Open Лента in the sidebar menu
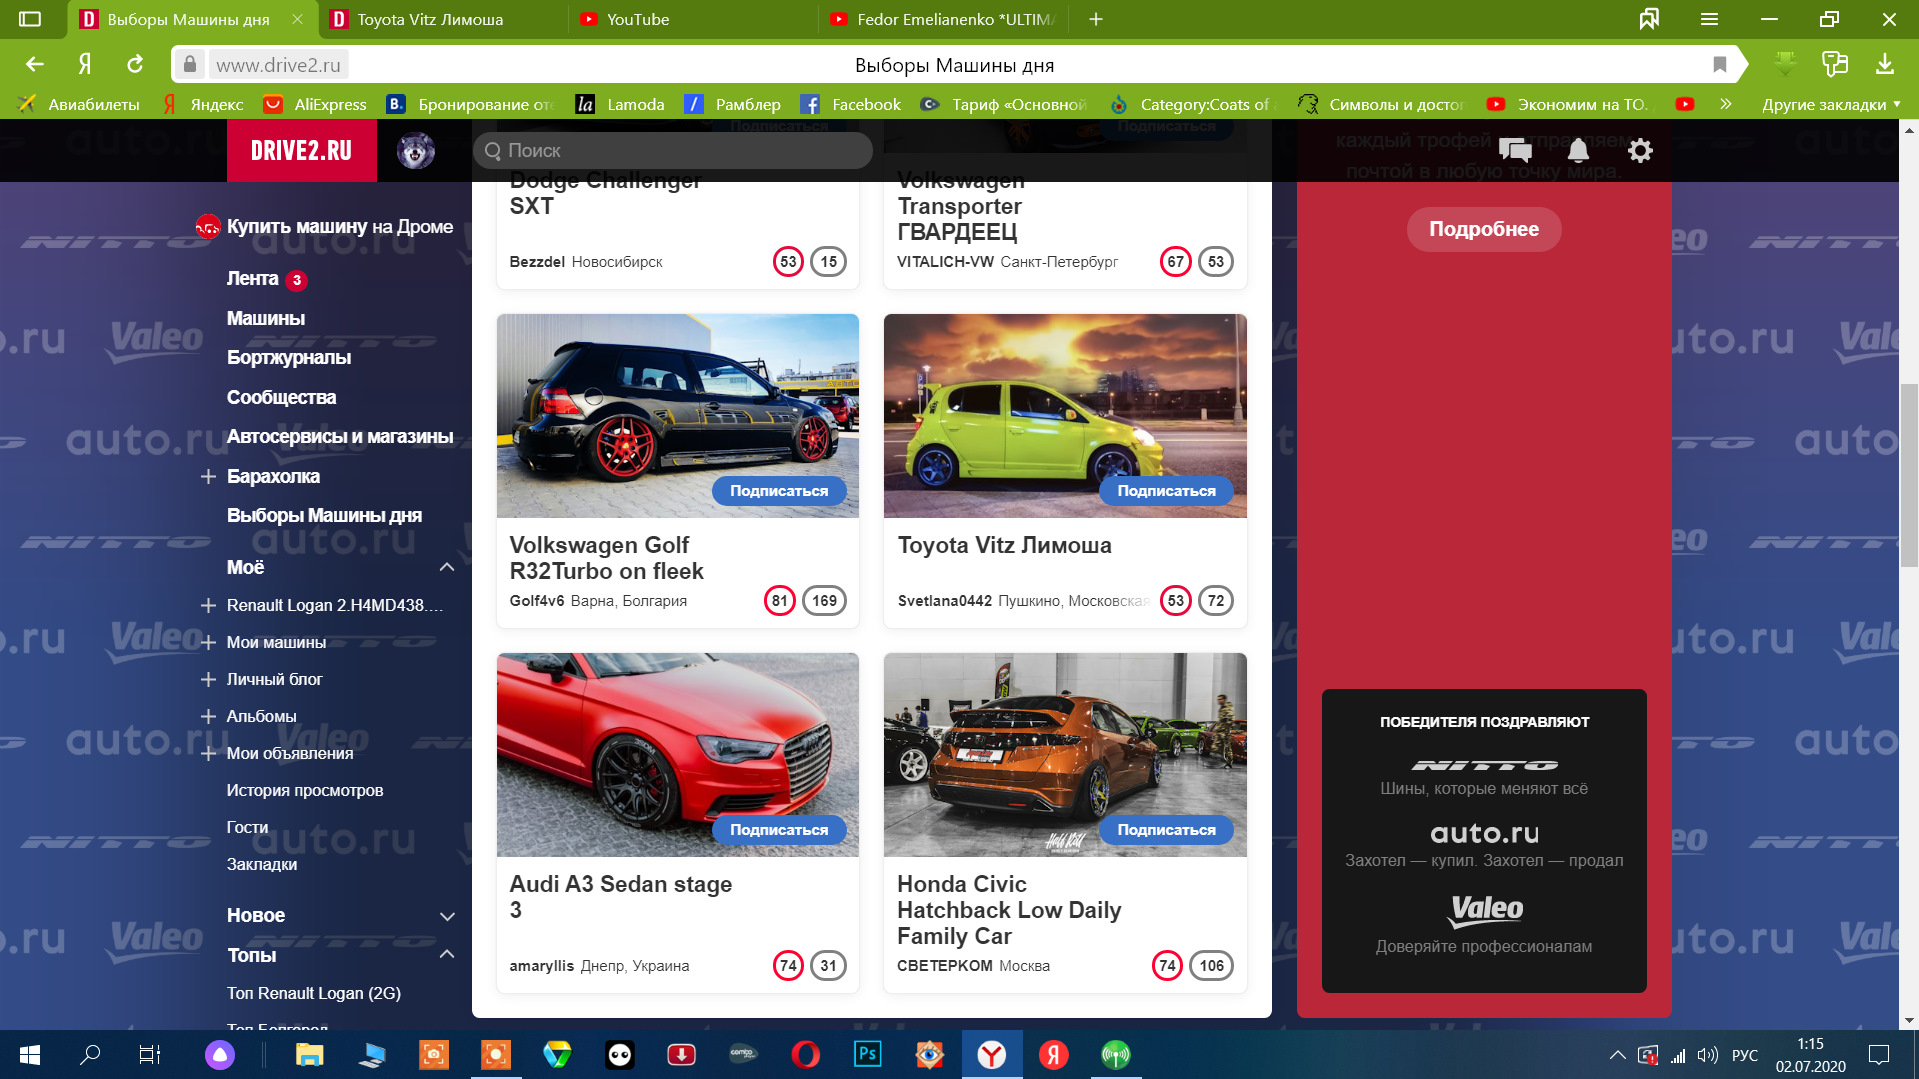The width and height of the screenshot is (1919, 1079). point(252,278)
